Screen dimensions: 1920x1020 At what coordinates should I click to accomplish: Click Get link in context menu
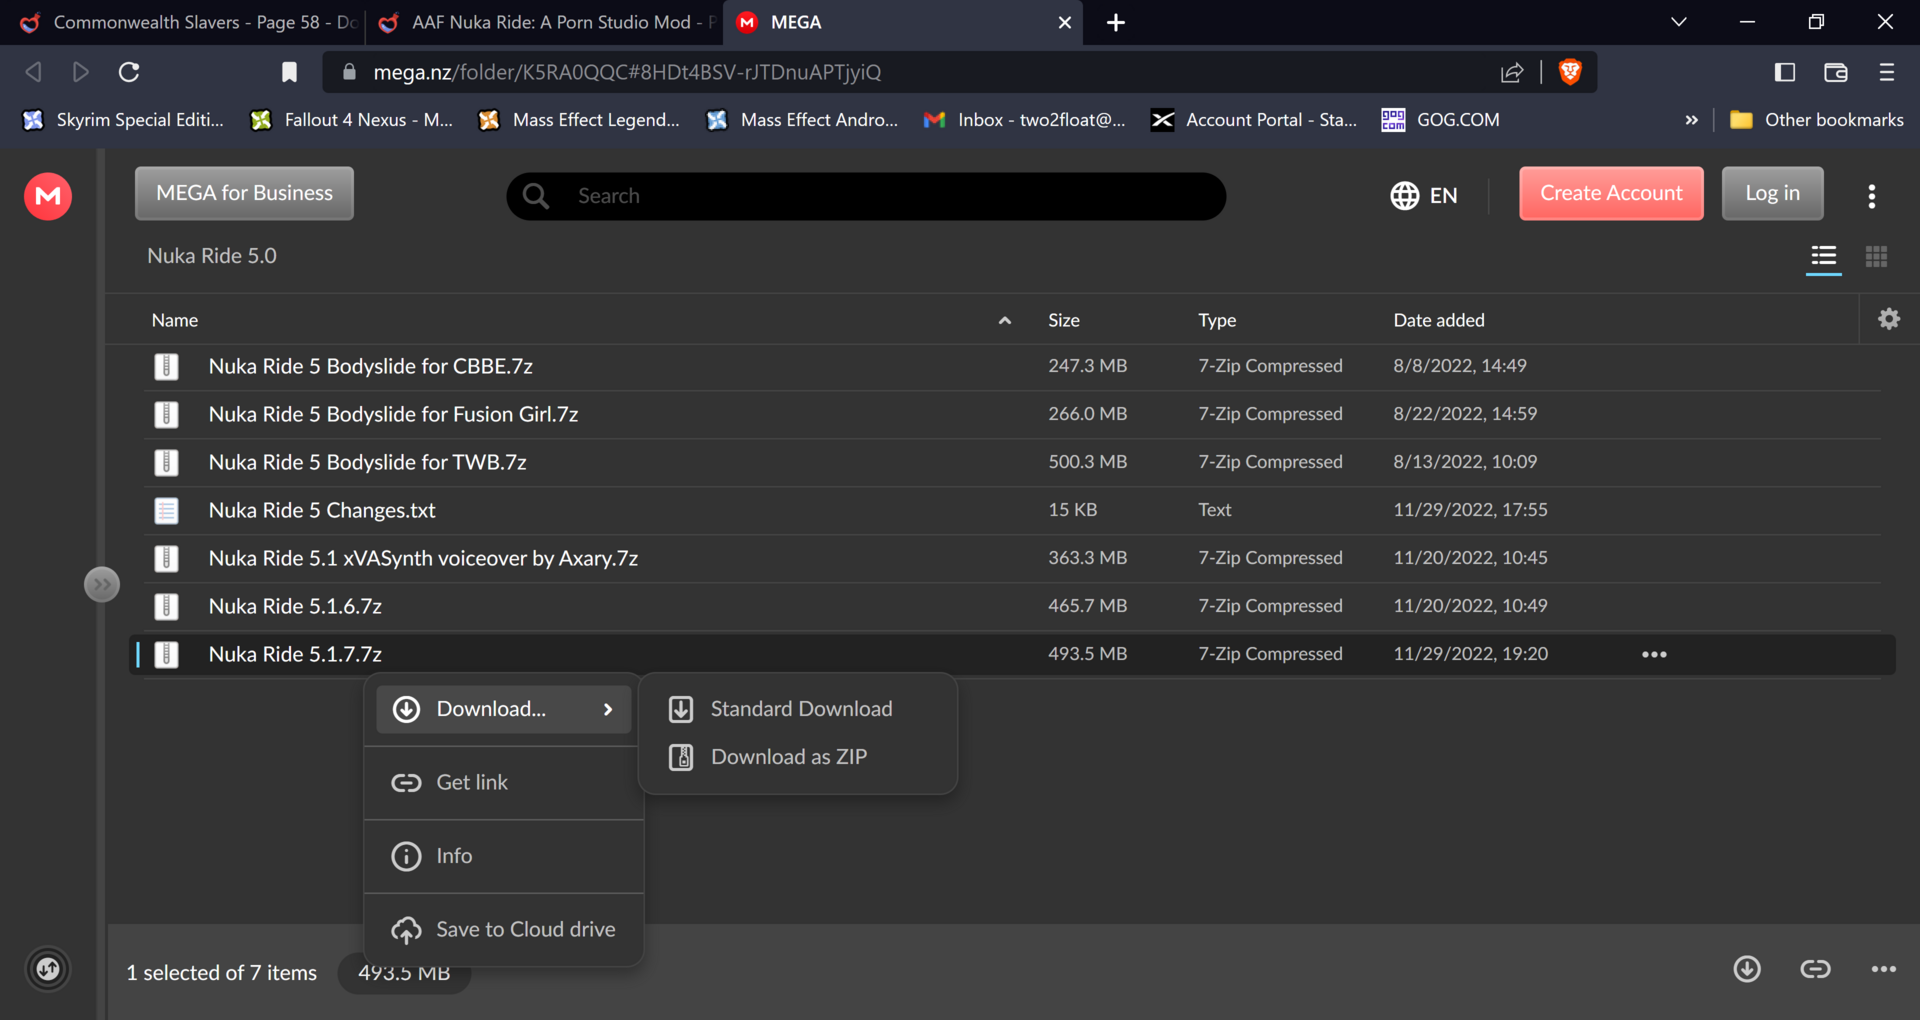click(x=504, y=782)
